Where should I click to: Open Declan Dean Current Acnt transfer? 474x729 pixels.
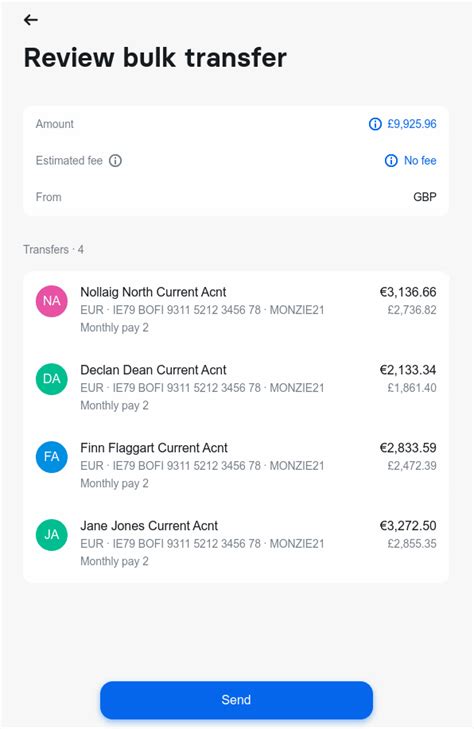click(x=236, y=387)
